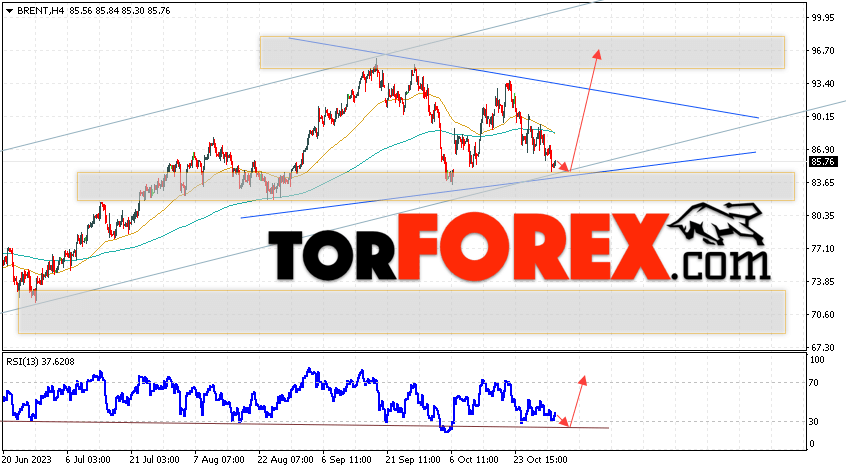
Task: Click the current price tag 85.76
Action: (x=823, y=161)
